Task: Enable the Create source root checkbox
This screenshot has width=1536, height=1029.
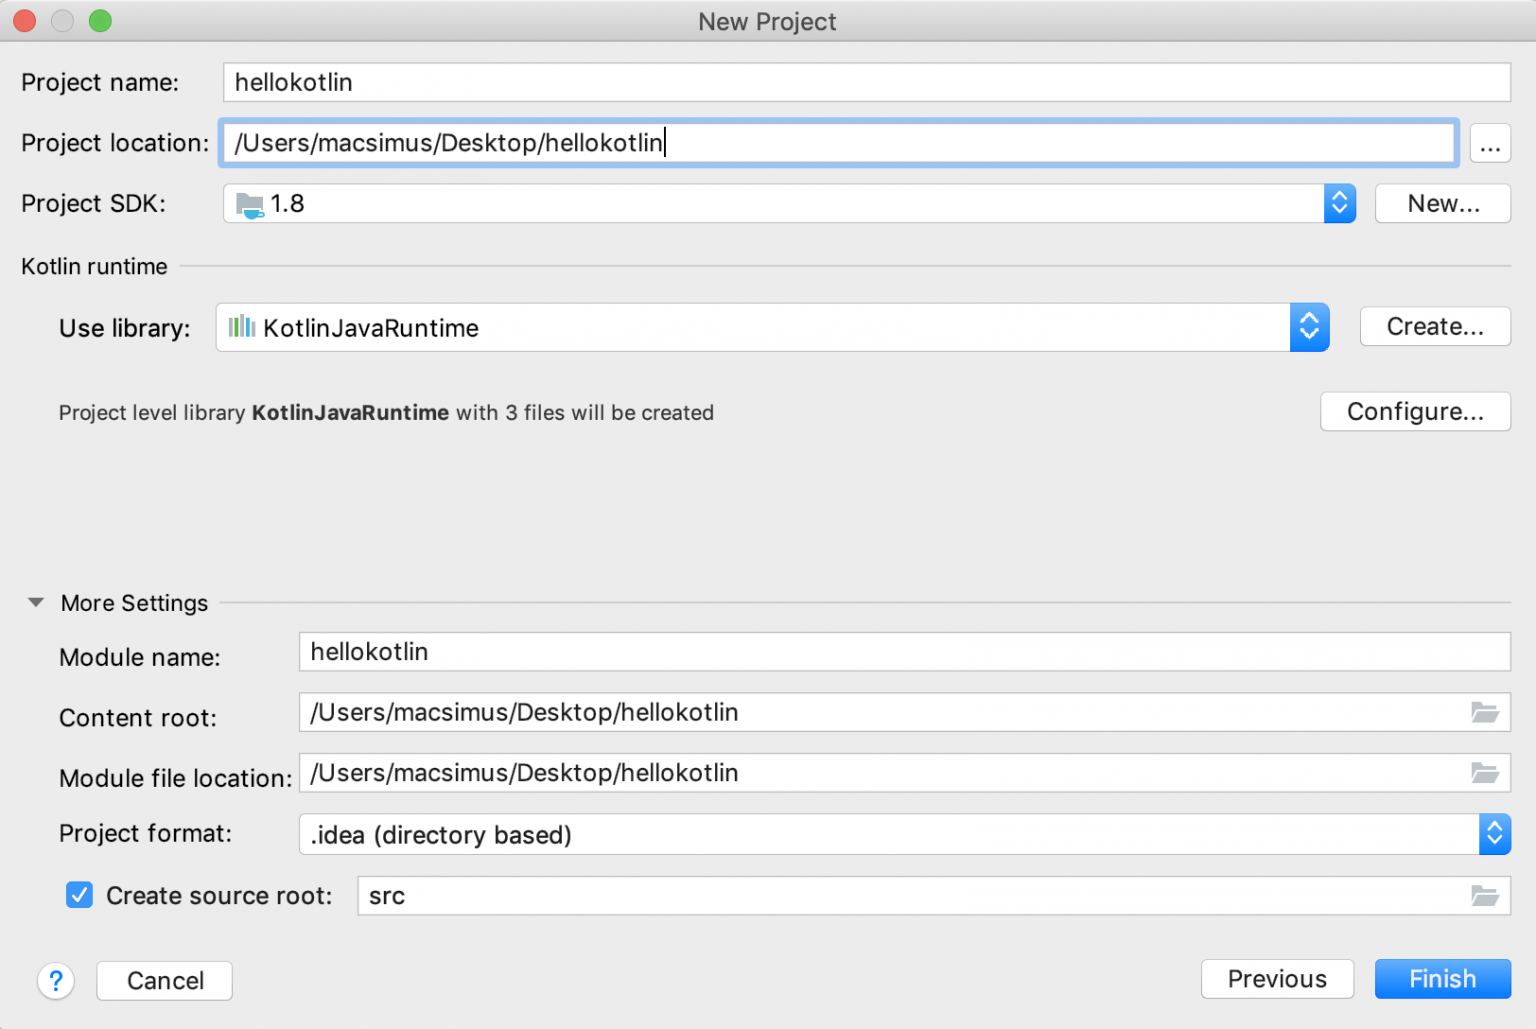Action: coord(79,895)
